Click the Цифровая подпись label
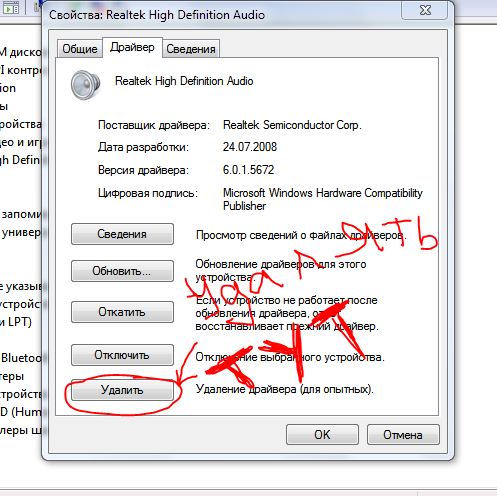497x496 pixels. (148, 193)
